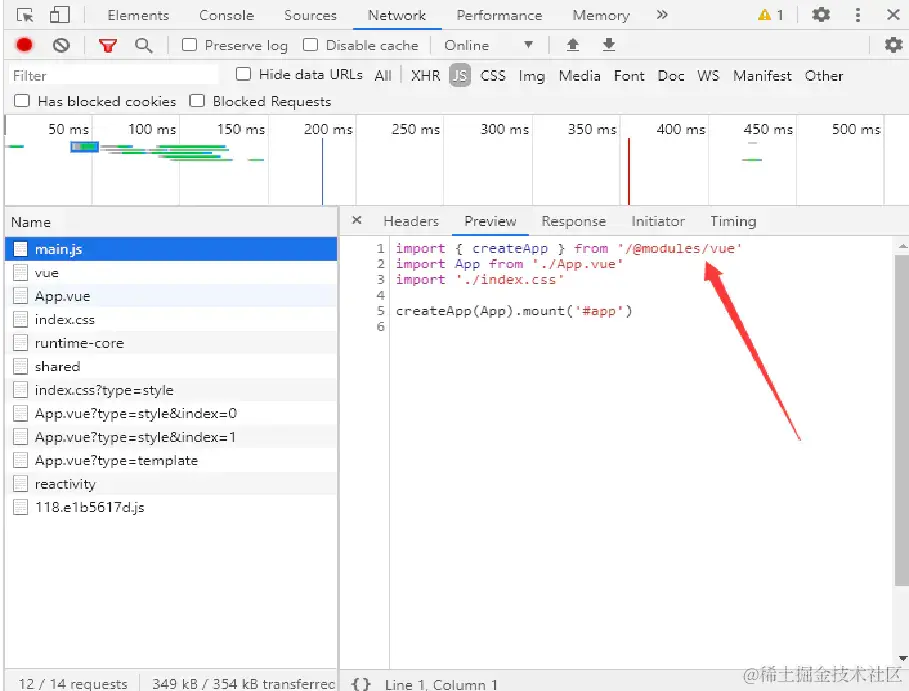Screen dimensions: 909x691
Task: Open DevTools settings gear at top
Action: pos(821,14)
